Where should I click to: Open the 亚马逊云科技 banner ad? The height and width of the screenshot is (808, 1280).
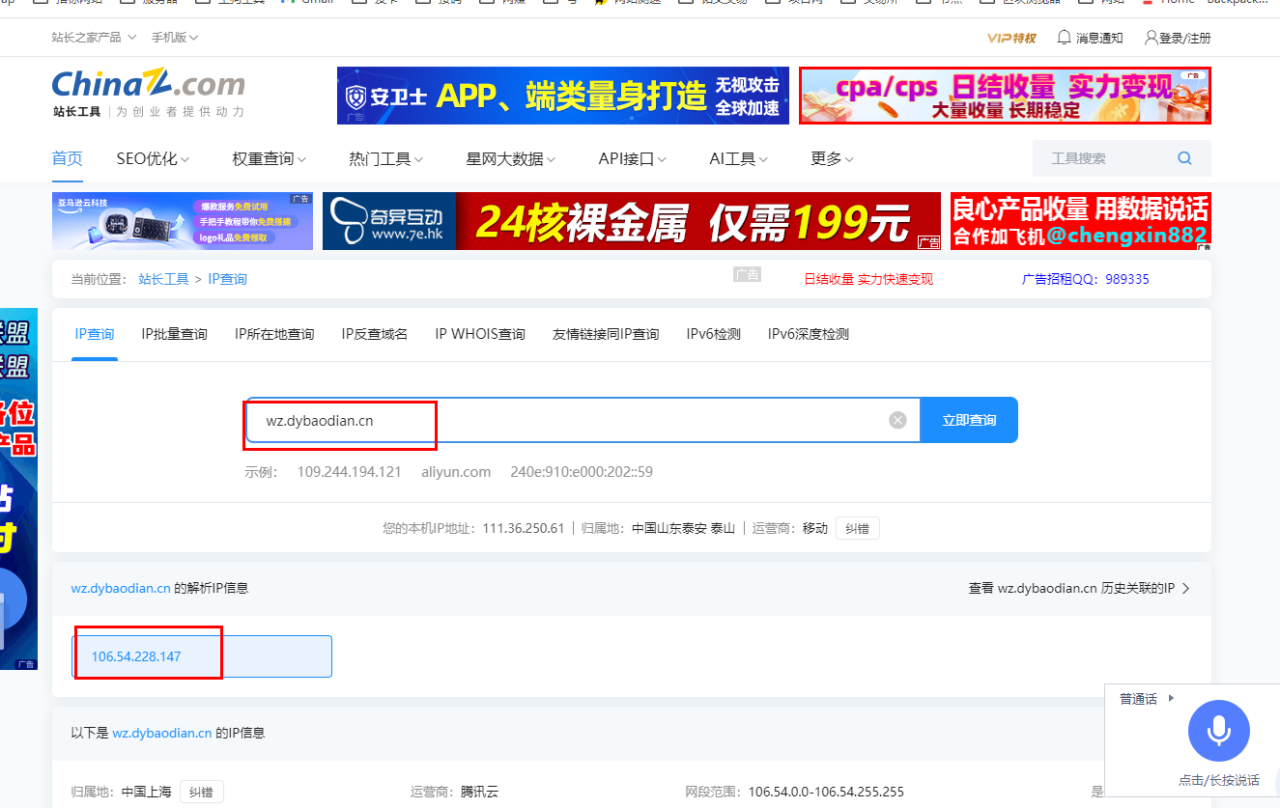(x=182, y=221)
